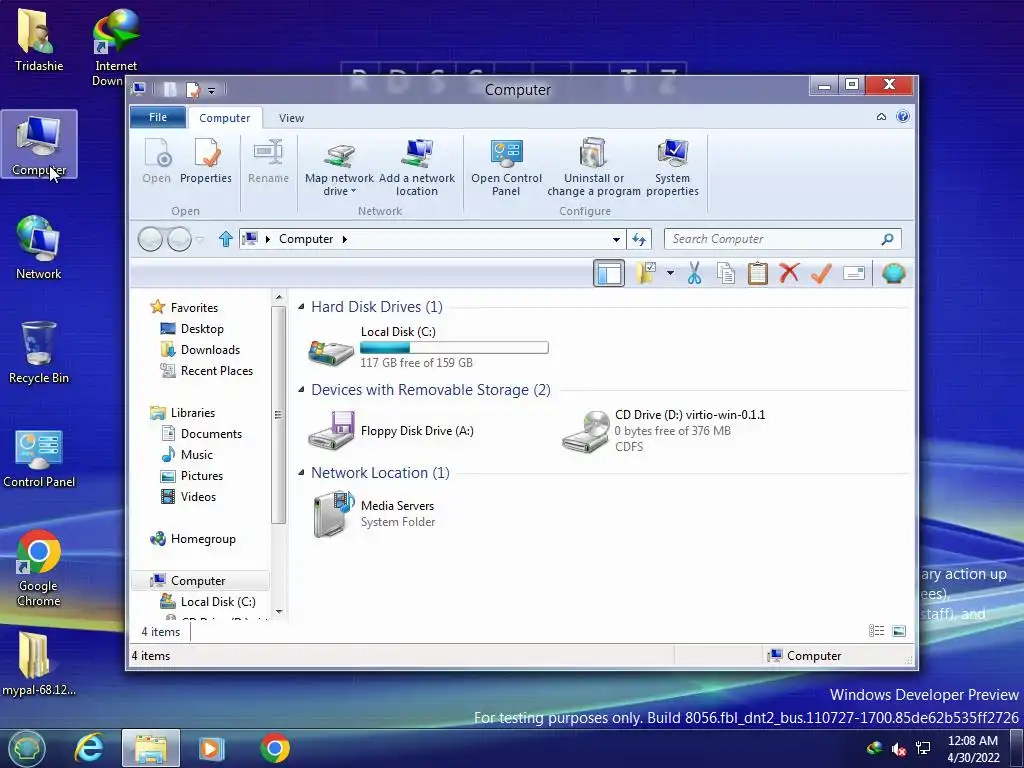
Task: Switch to details view button in status bar
Action: tap(876, 630)
